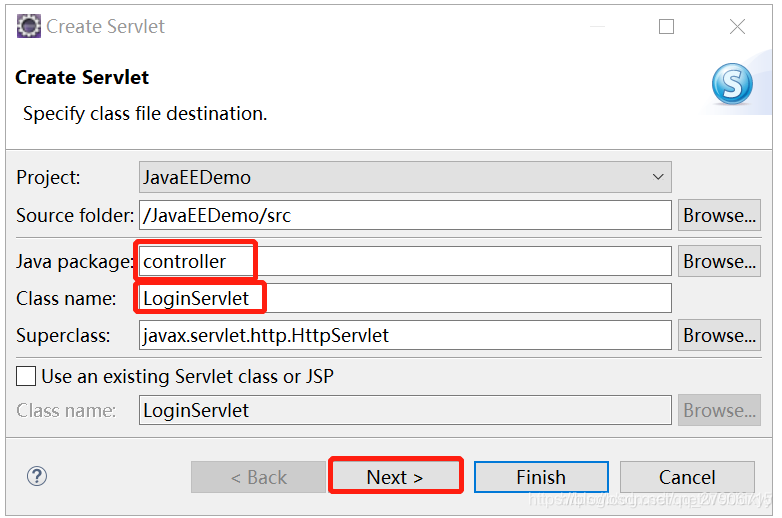Click the disabled Back button
The height and width of the screenshot is (518, 782).
pyautogui.click(x=258, y=477)
